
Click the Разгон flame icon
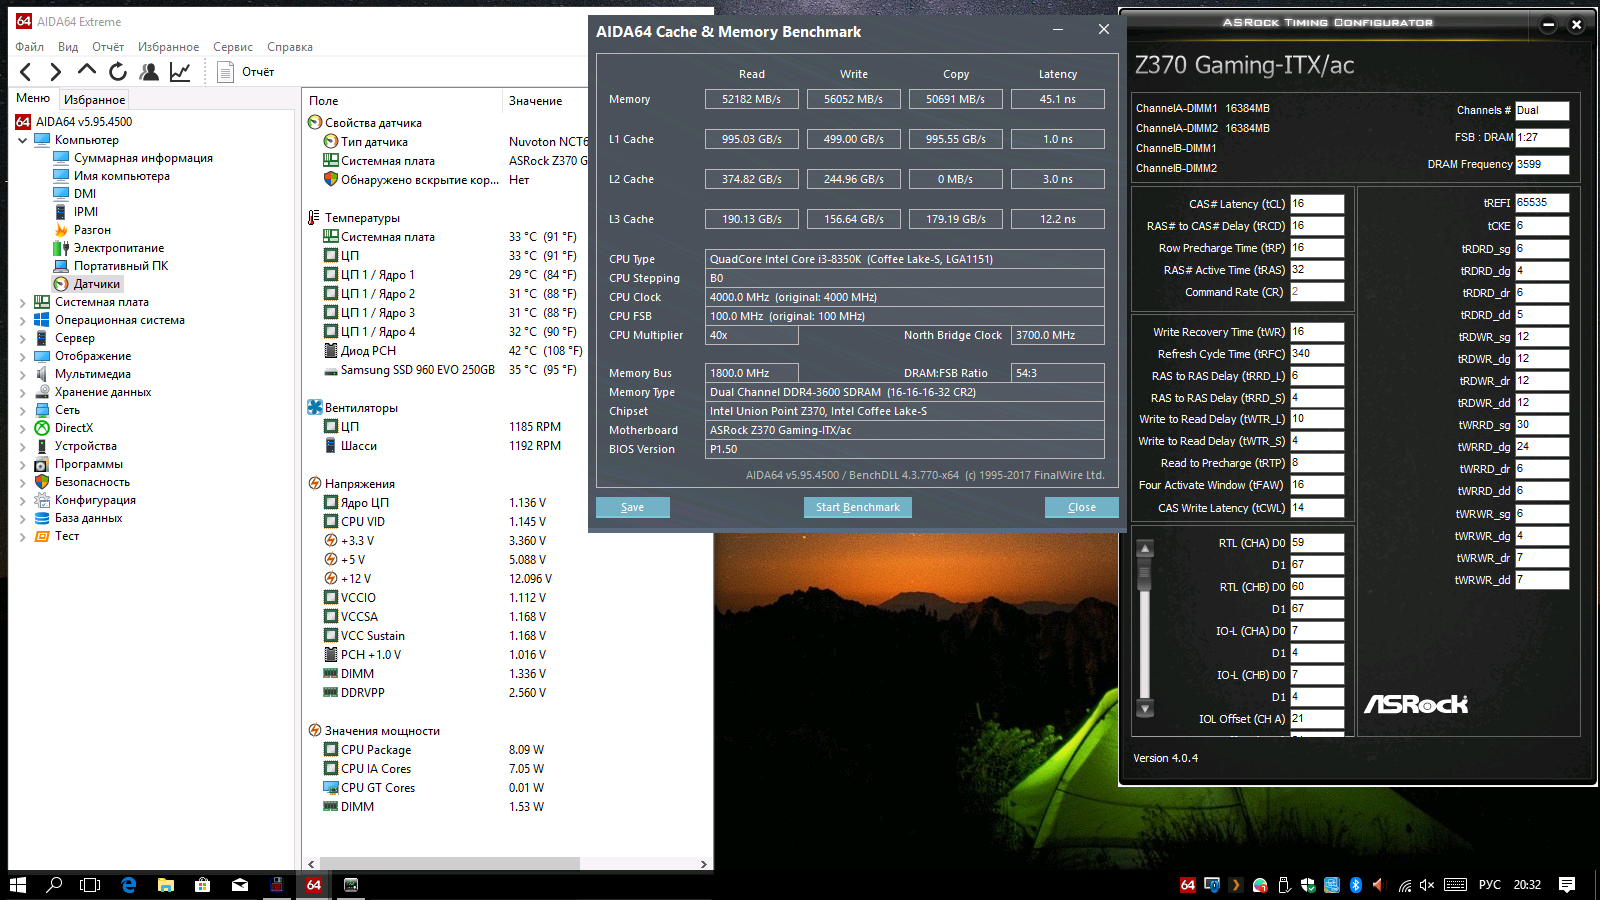(x=61, y=230)
